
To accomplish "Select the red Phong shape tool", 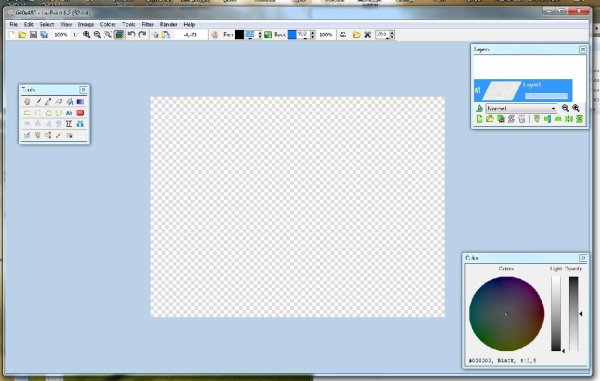I will (80, 113).
